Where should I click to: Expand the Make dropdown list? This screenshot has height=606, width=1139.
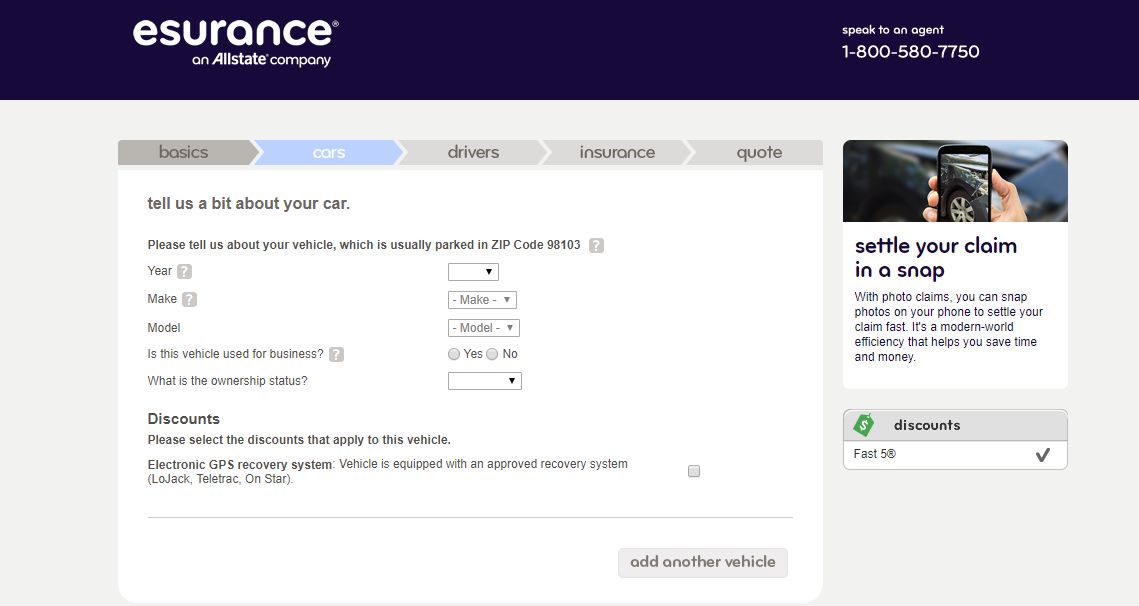(x=482, y=300)
